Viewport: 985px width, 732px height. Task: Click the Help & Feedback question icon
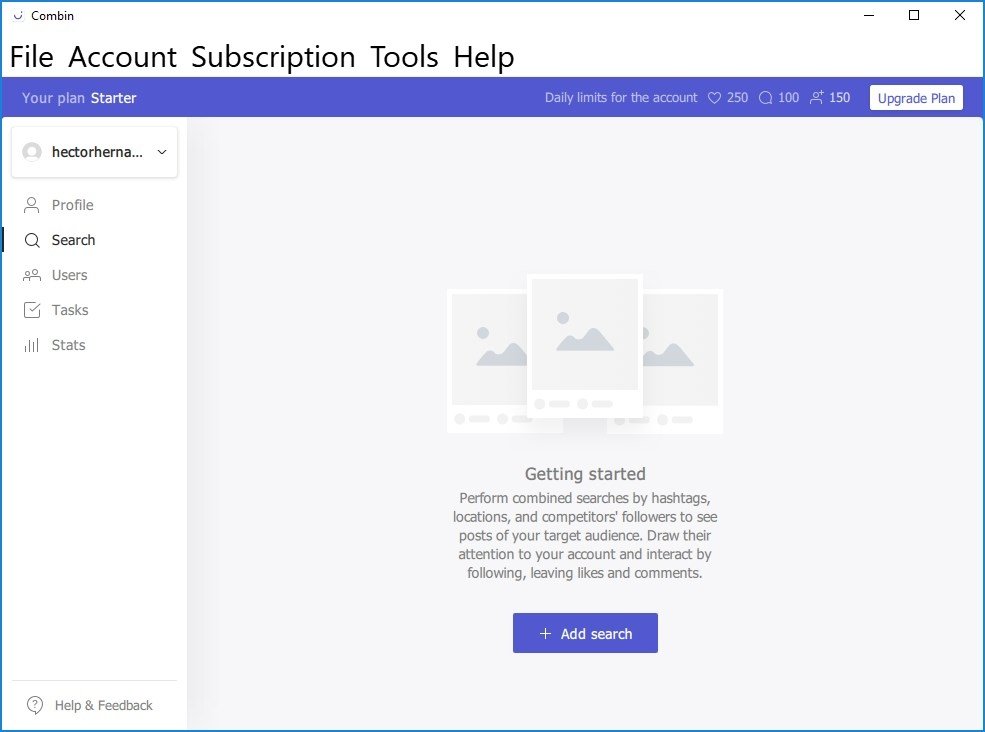35,705
